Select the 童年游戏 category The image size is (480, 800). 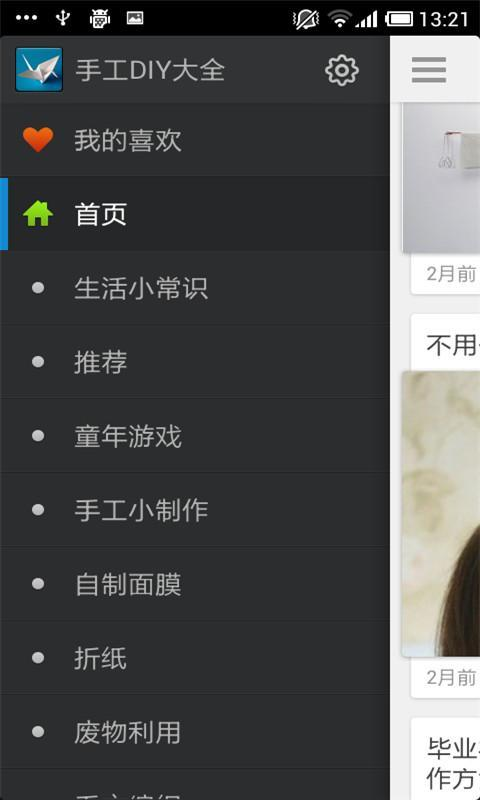tap(195, 436)
